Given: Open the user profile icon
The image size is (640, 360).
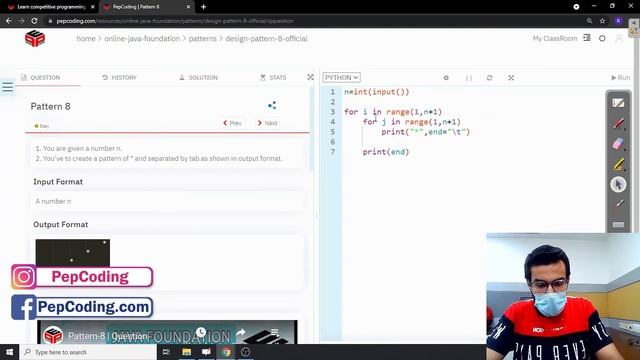Looking at the screenshot, I should [619, 39].
